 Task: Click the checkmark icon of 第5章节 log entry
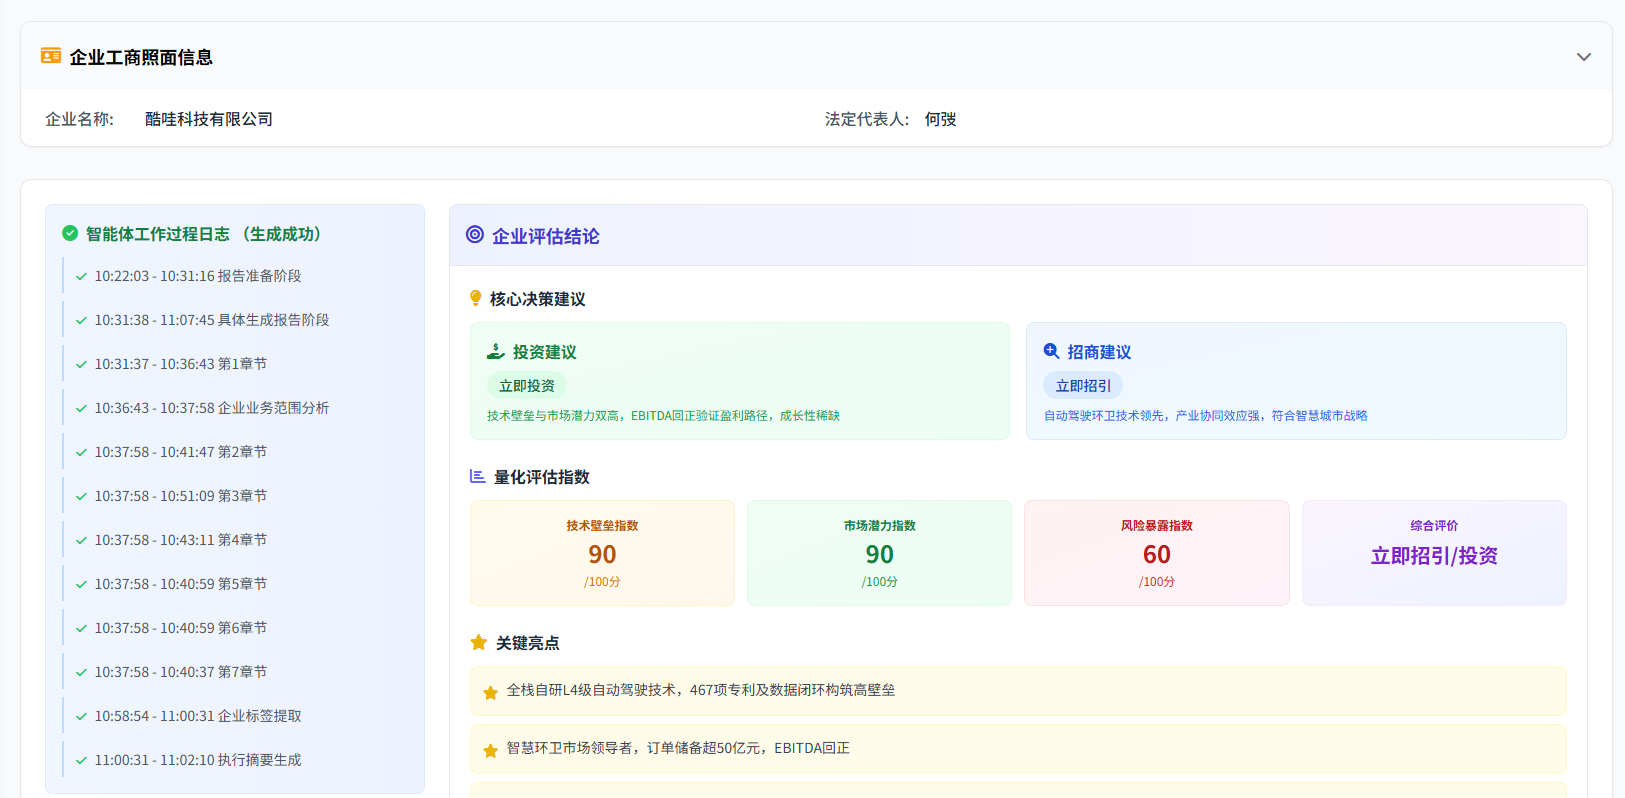tap(82, 585)
